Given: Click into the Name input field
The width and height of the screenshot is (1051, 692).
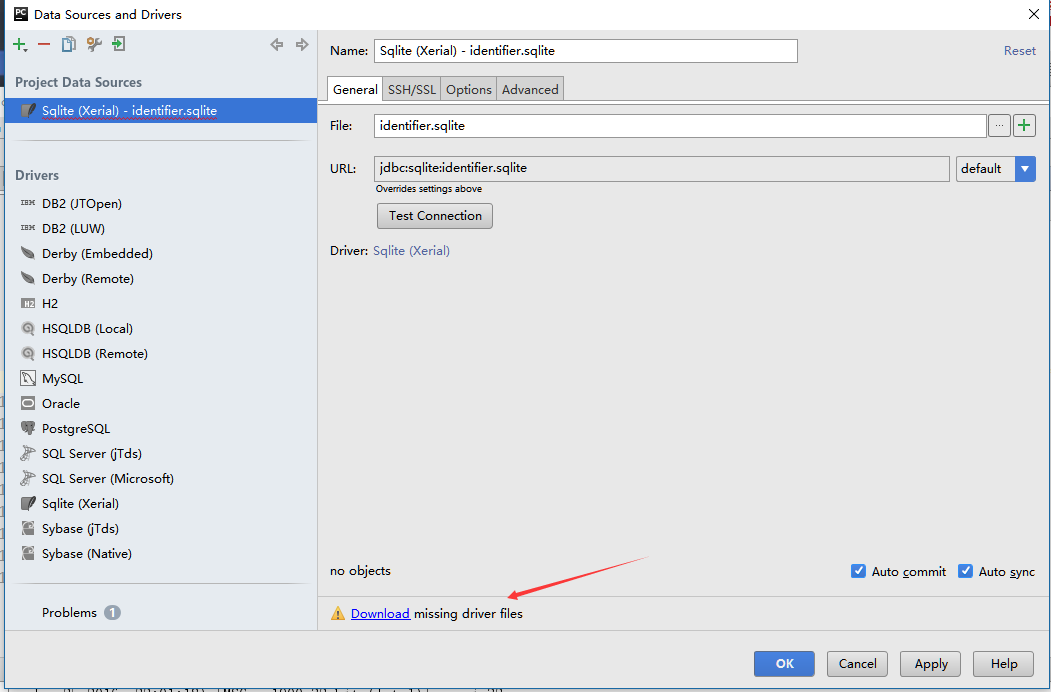Looking at the screenshot, I should (586, 51).
